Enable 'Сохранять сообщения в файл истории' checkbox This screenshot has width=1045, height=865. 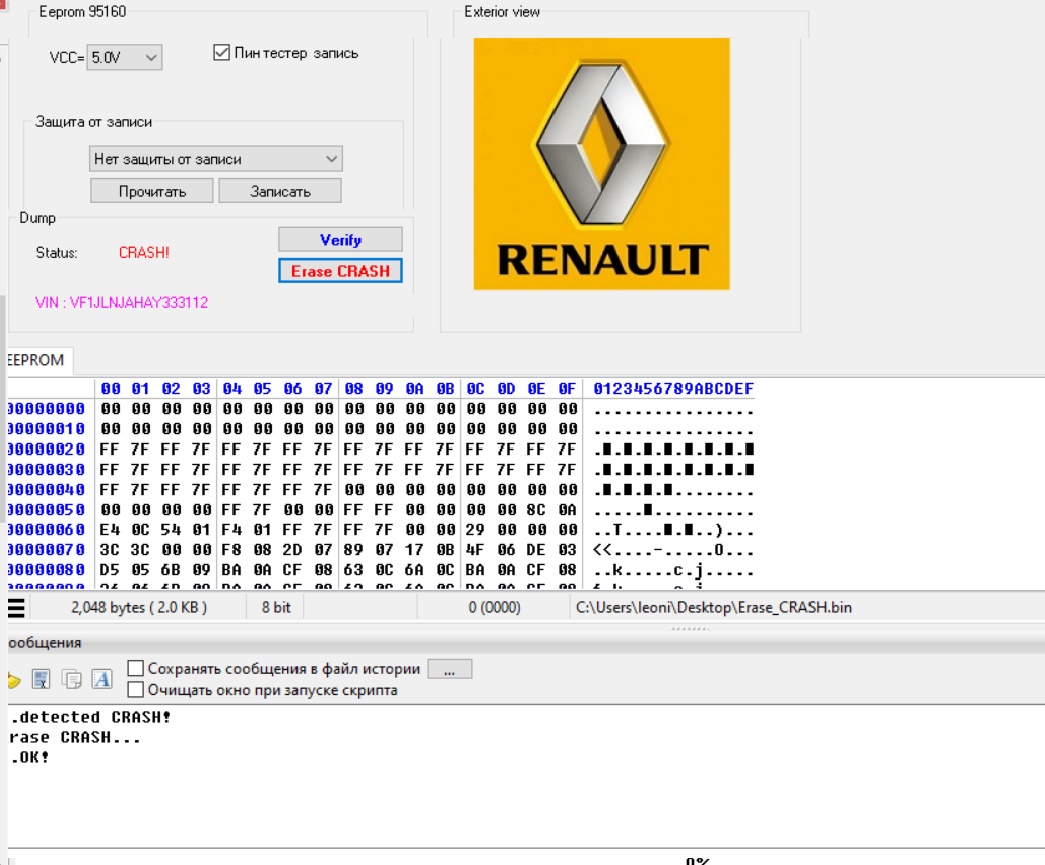coord(136,669)
